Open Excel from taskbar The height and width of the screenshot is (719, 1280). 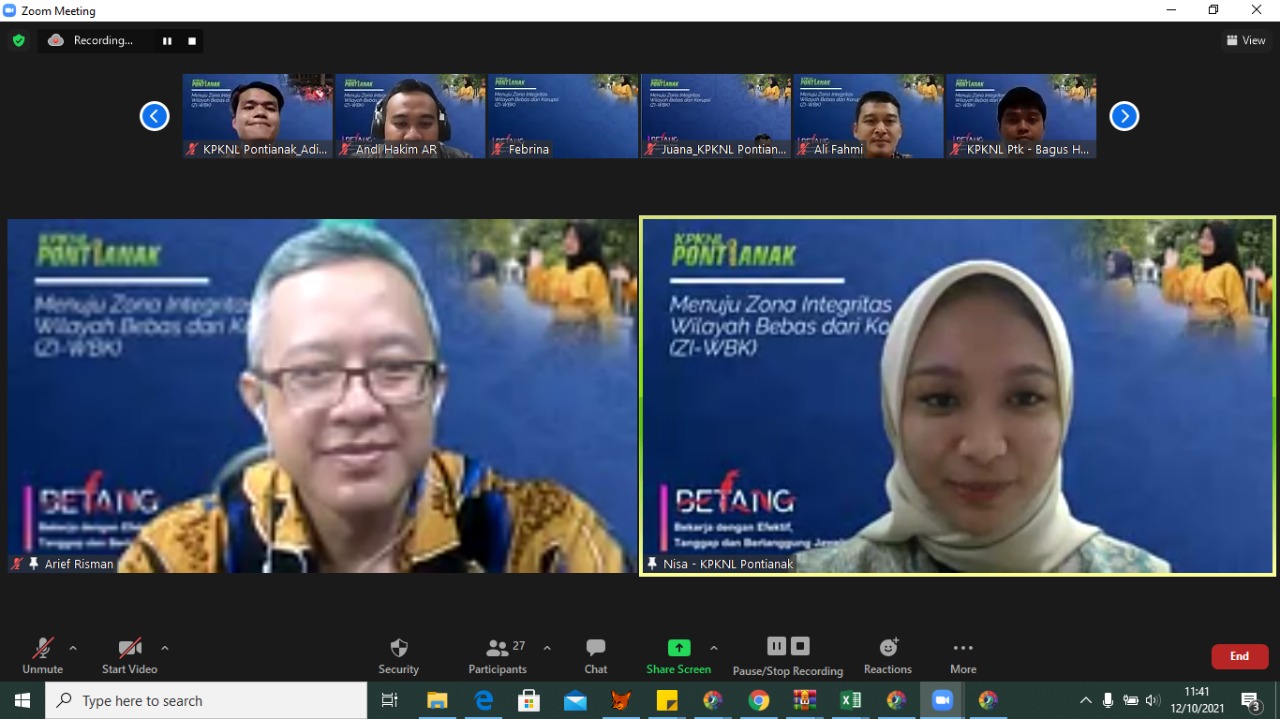[x=851, y=700]
